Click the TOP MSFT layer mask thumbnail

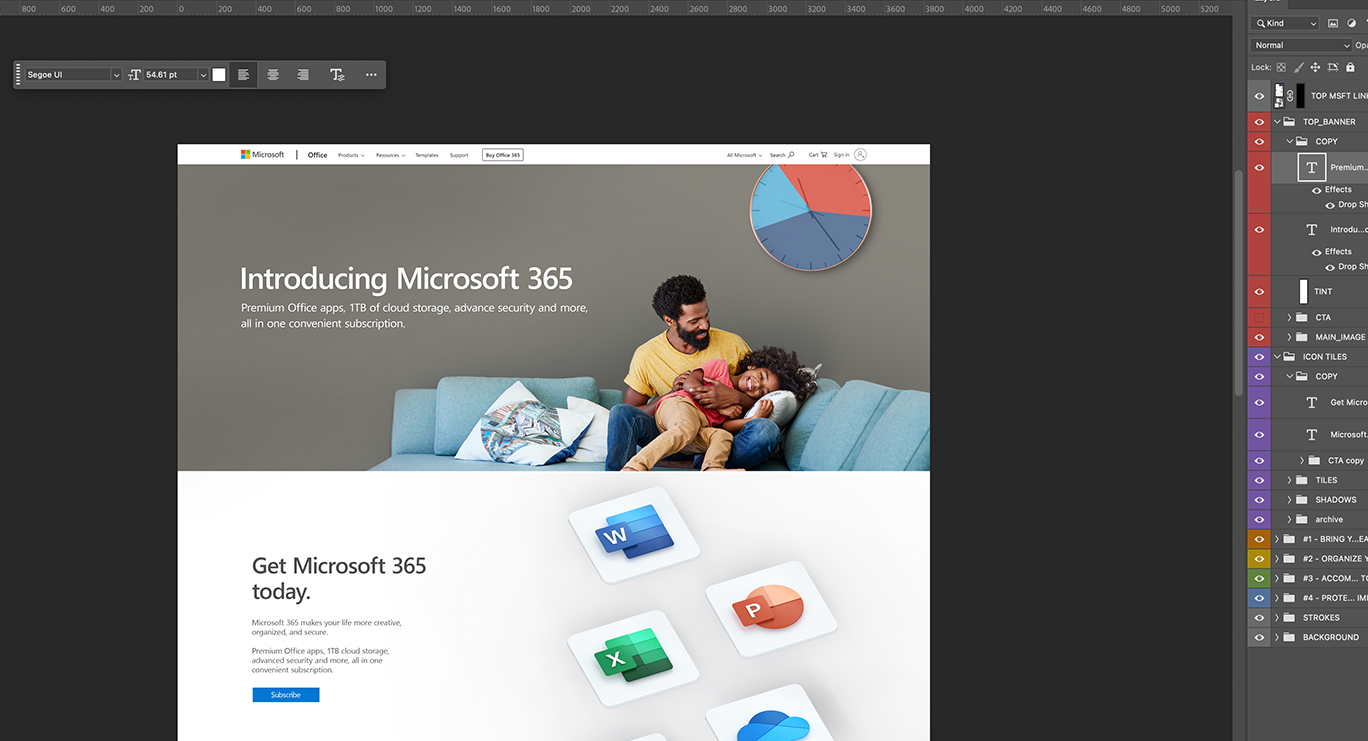(x=1300, y=96)
